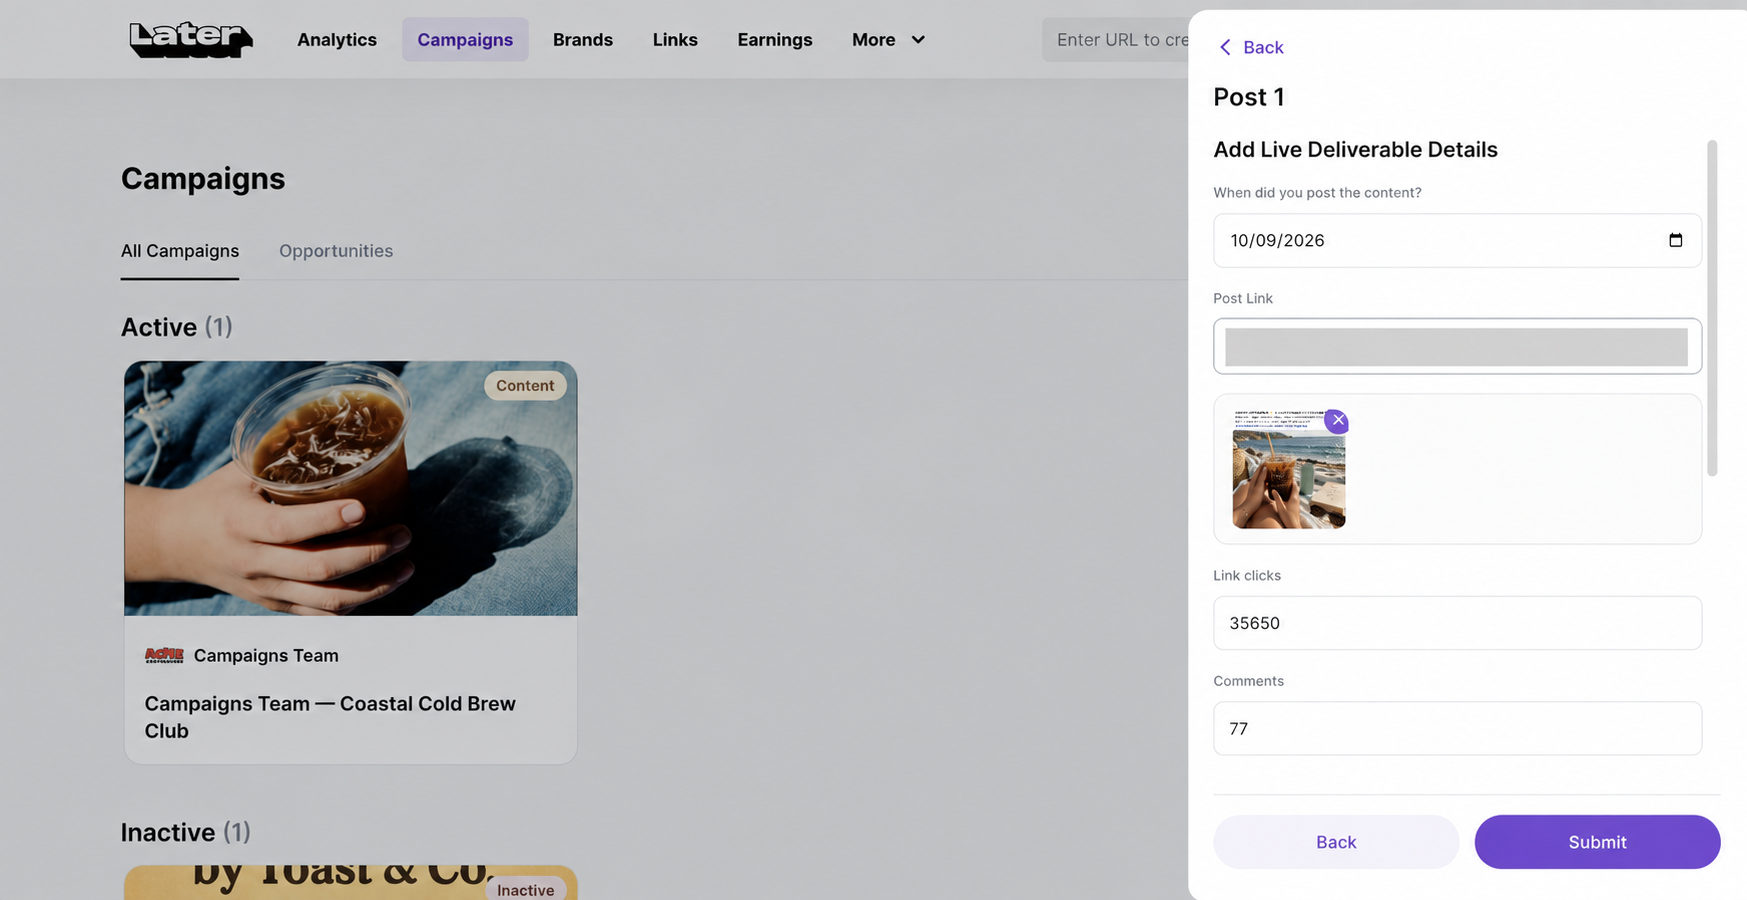This screenshot has height=900, width=1747.
Task: Click the Campaigns page heading
Action: point(203,178)
